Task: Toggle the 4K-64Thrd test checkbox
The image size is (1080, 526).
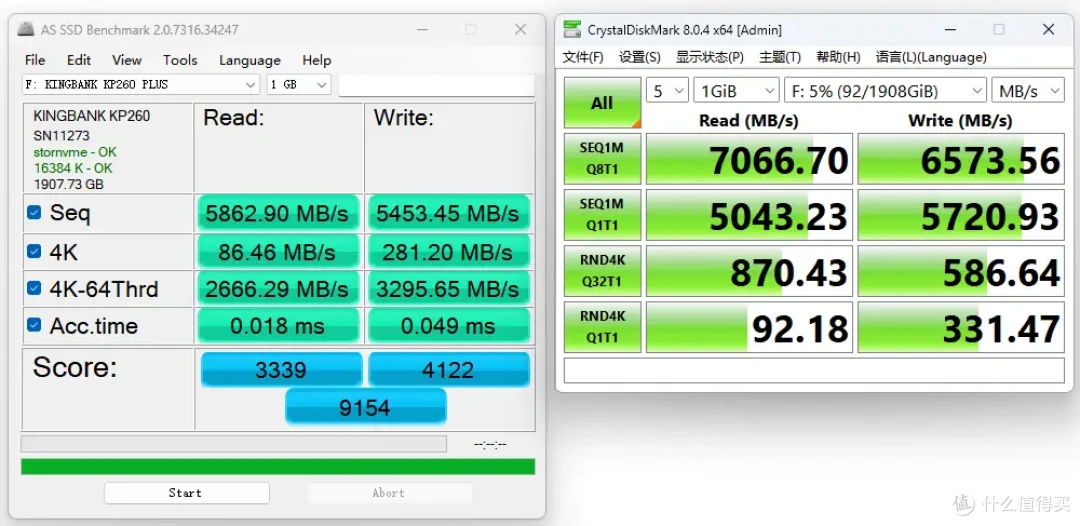Action: pos(33,288)
